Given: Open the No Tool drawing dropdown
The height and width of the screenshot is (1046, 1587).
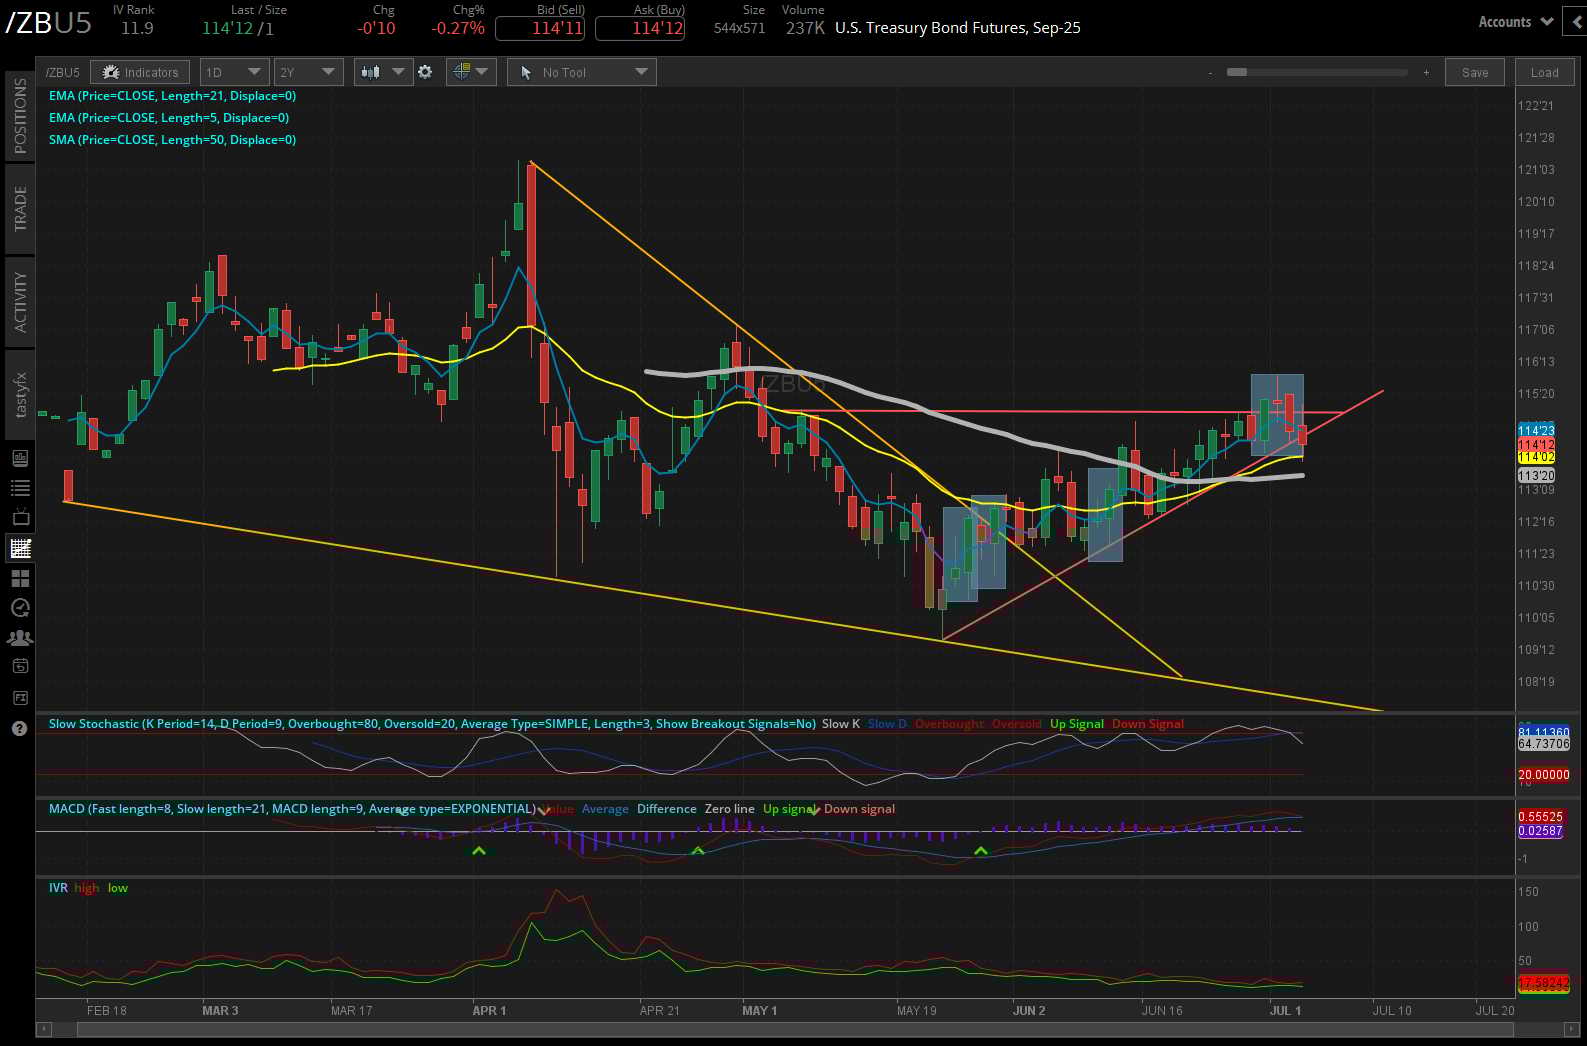Looking at the screenshot, I should click(x=581, y=72).
